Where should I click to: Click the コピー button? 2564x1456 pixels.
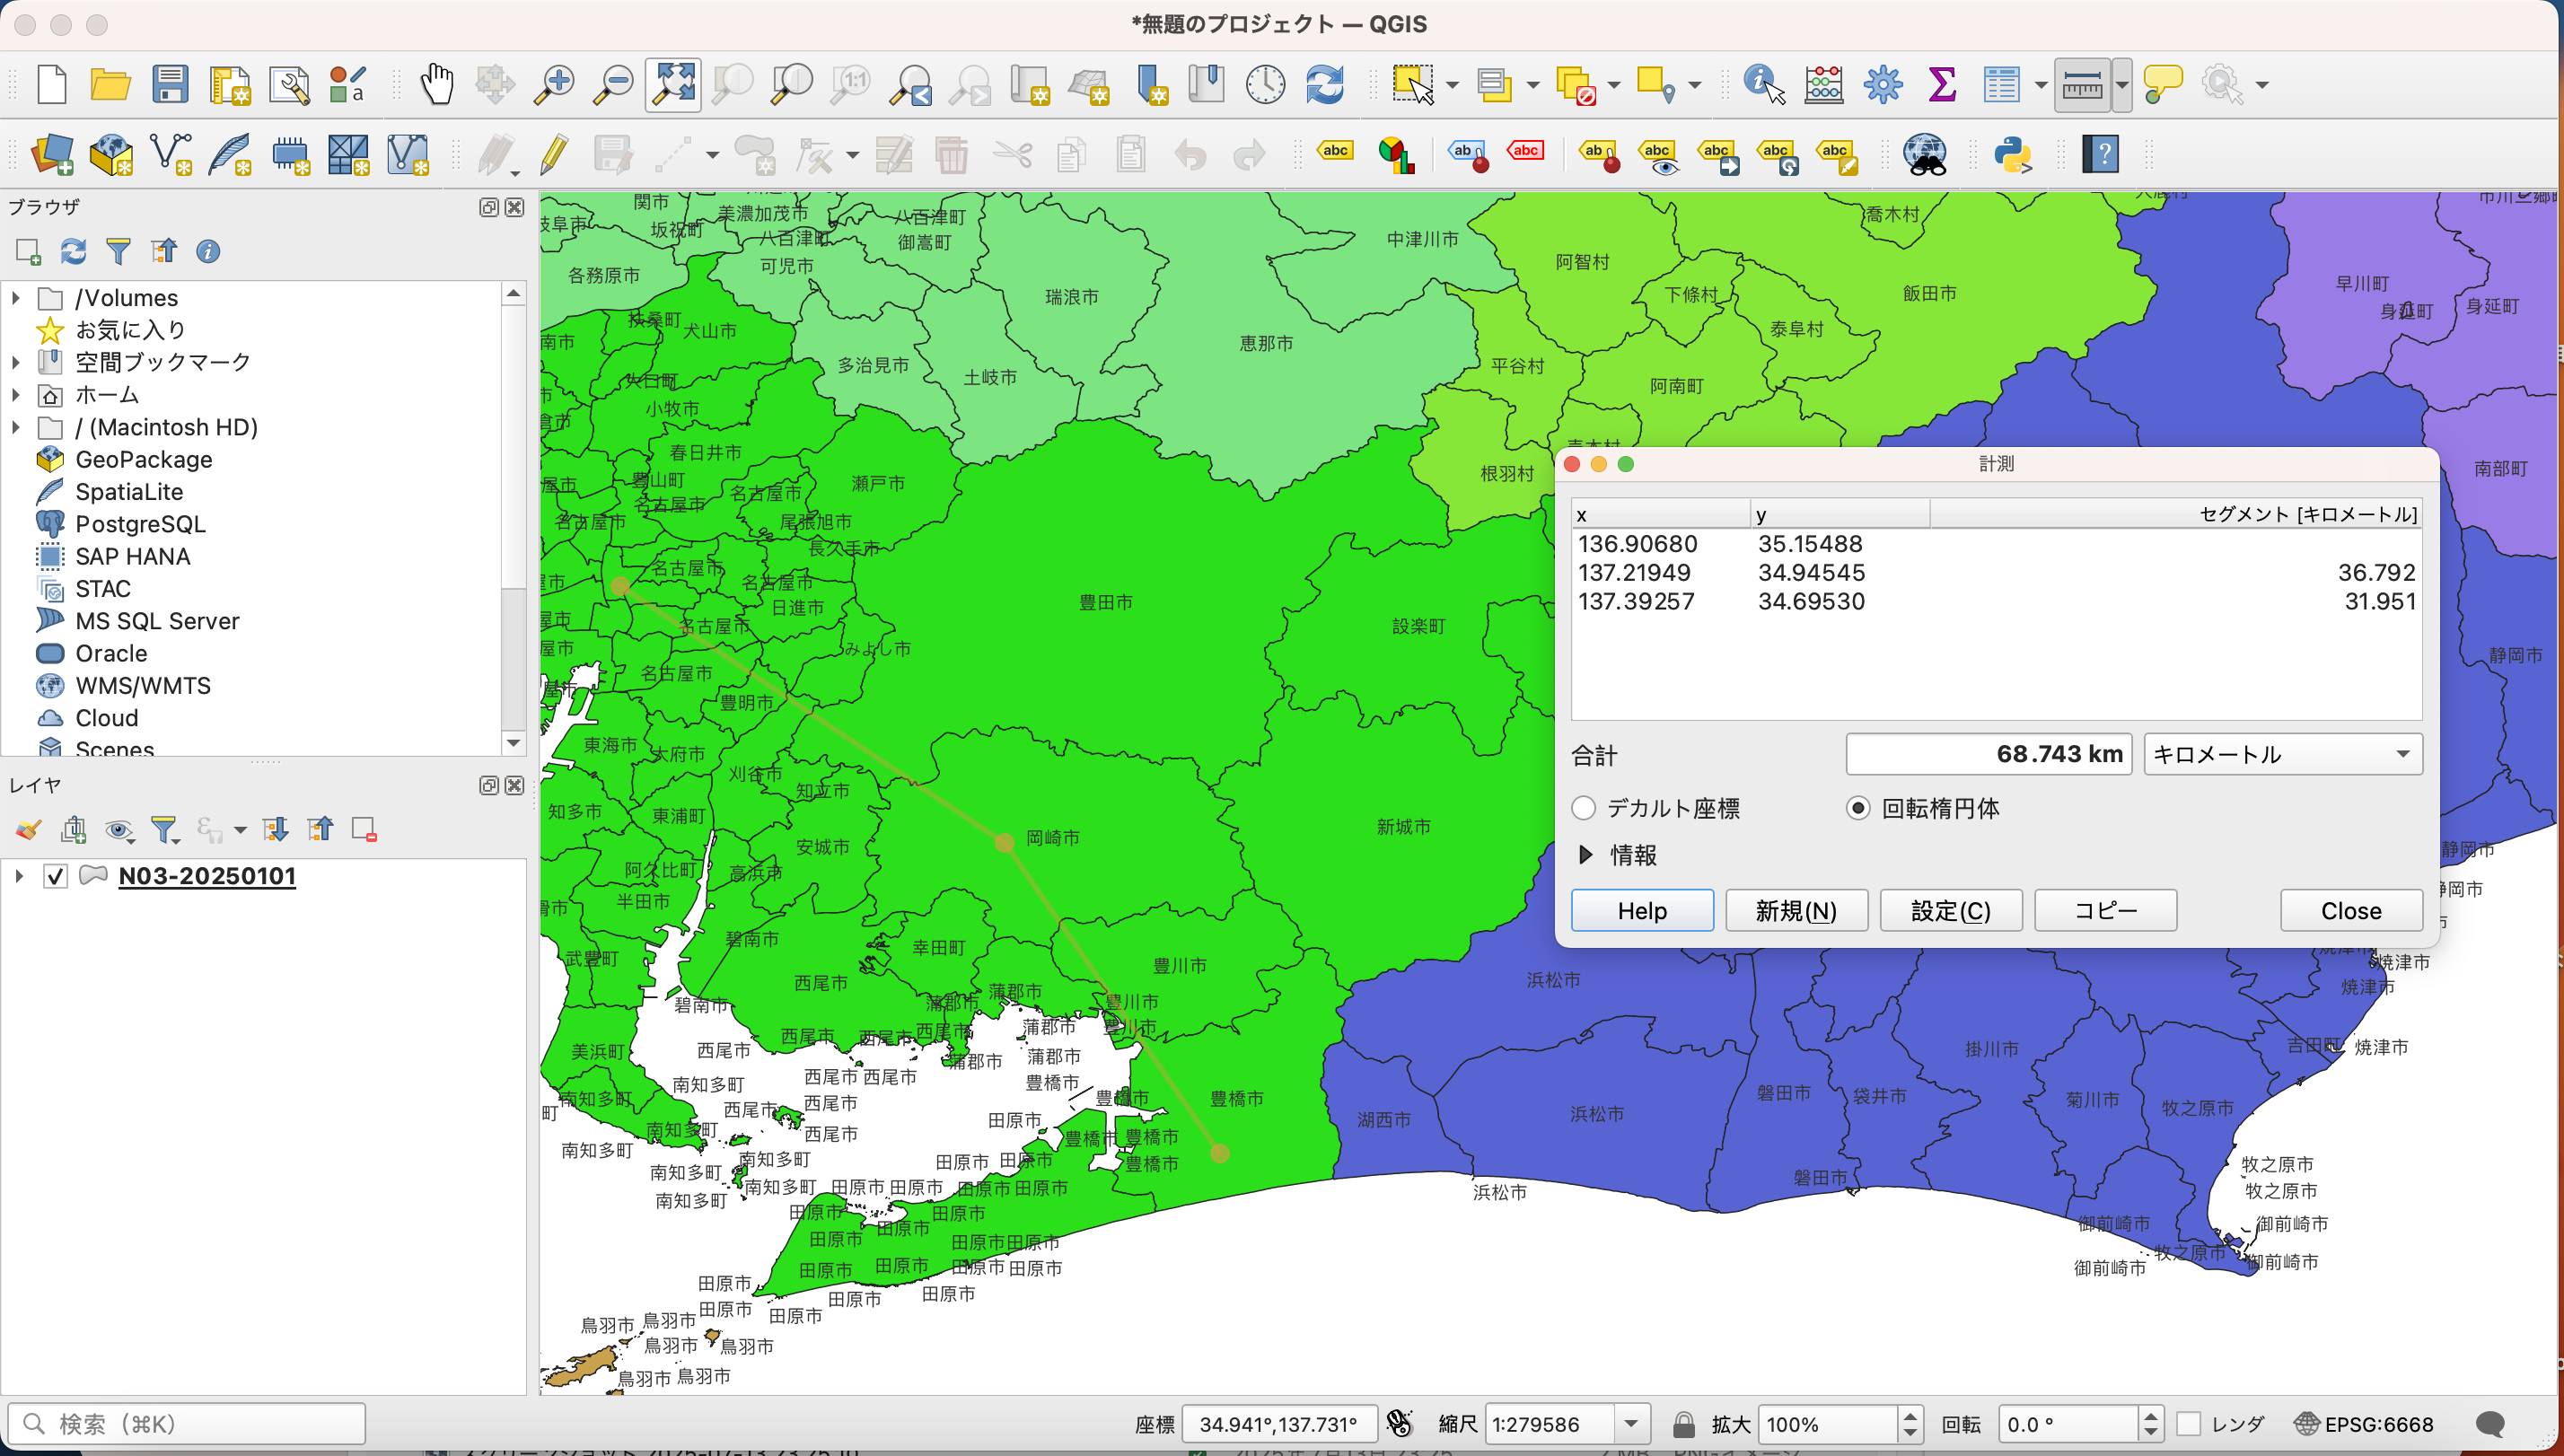tap(2105, 910)
